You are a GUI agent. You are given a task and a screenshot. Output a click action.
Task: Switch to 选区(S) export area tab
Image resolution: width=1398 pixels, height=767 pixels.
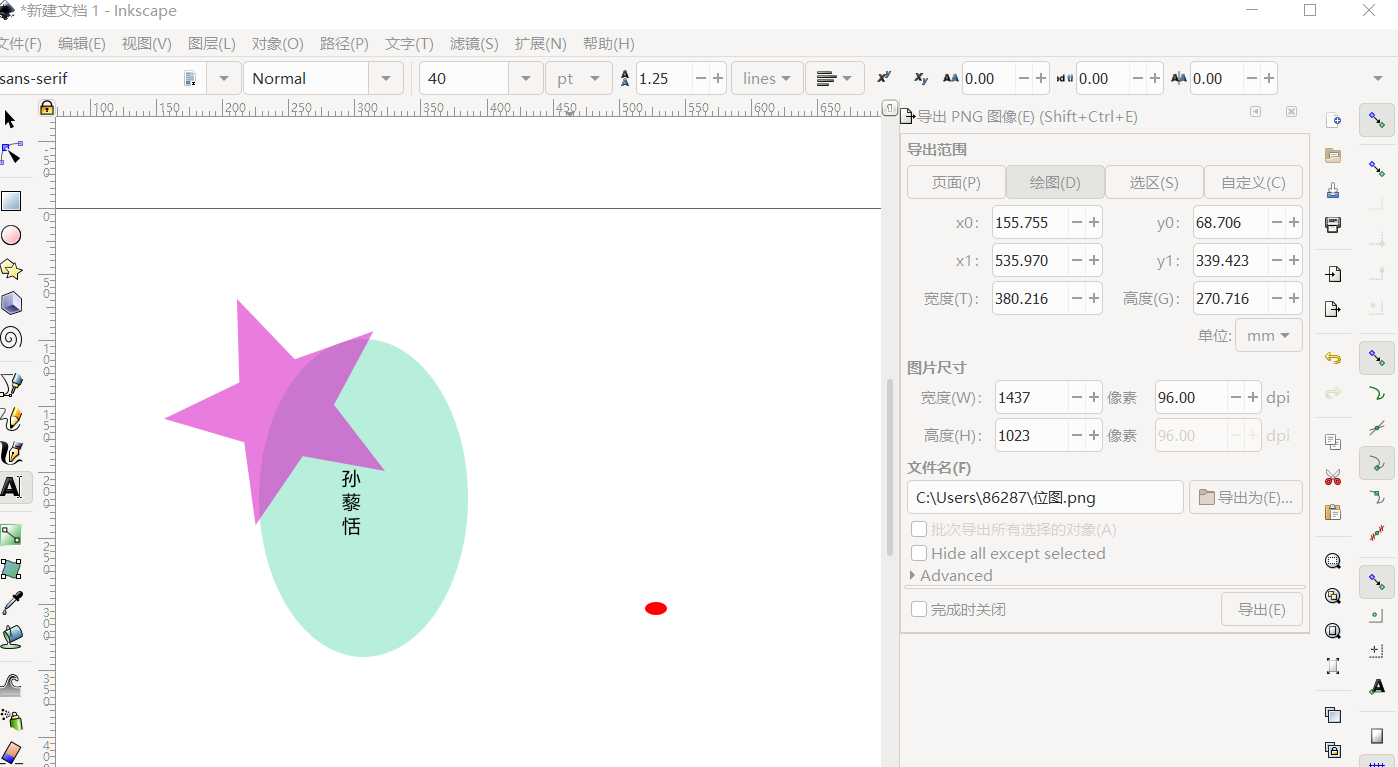click(x=1154, y=183)
